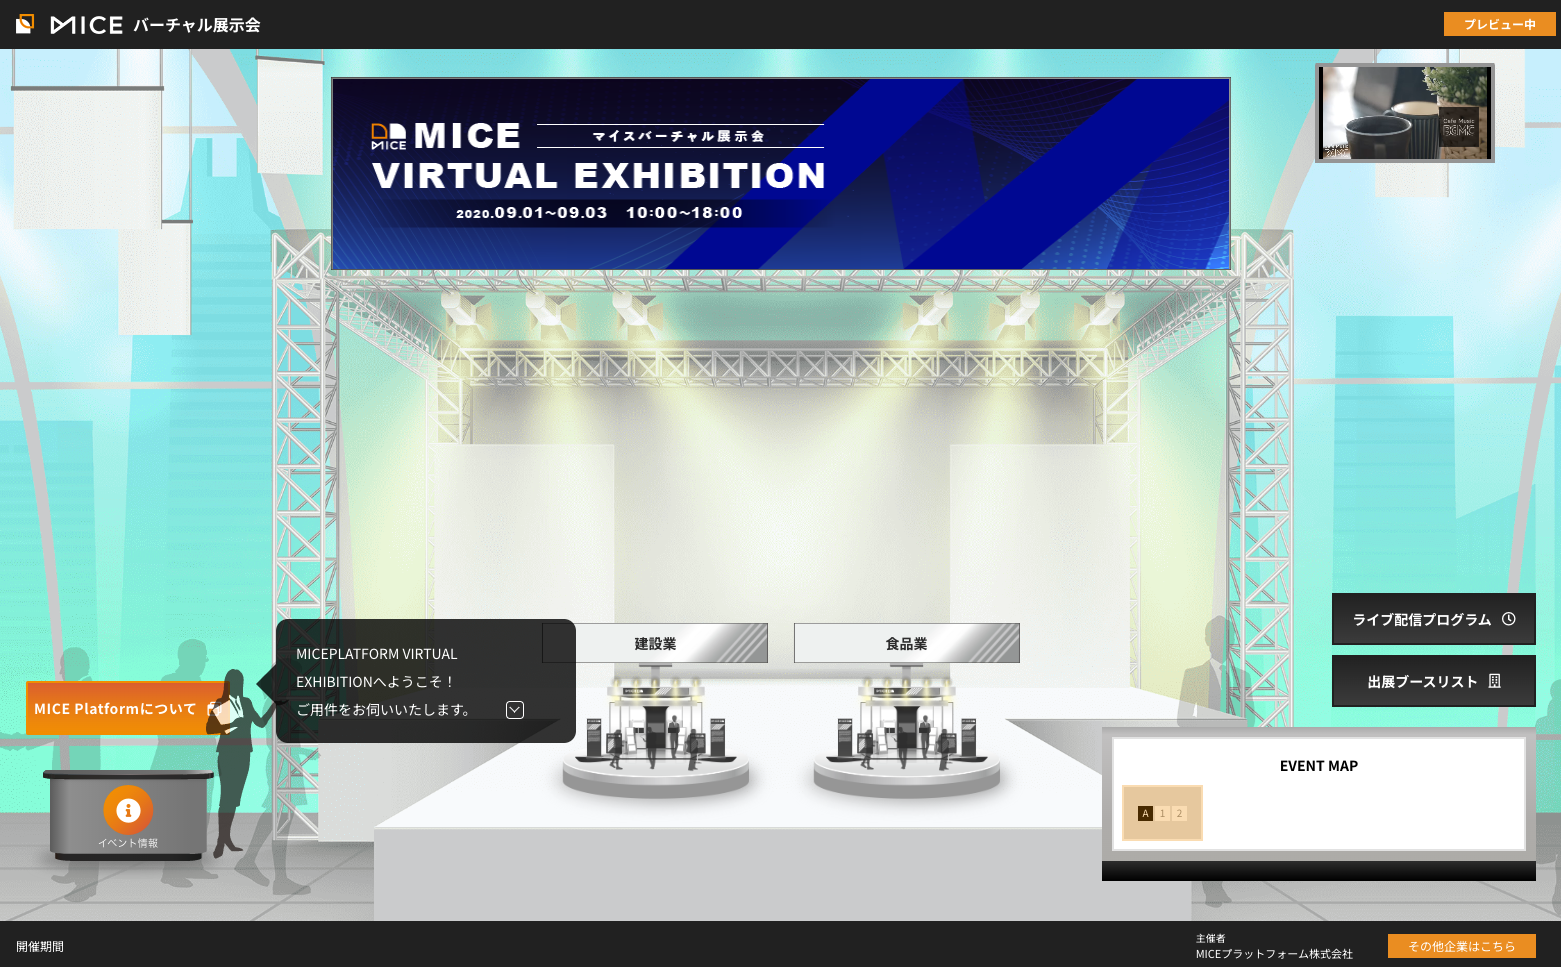Select zone 1 on the event map
Screen dimensions: 1561x967
[1163, 813]
